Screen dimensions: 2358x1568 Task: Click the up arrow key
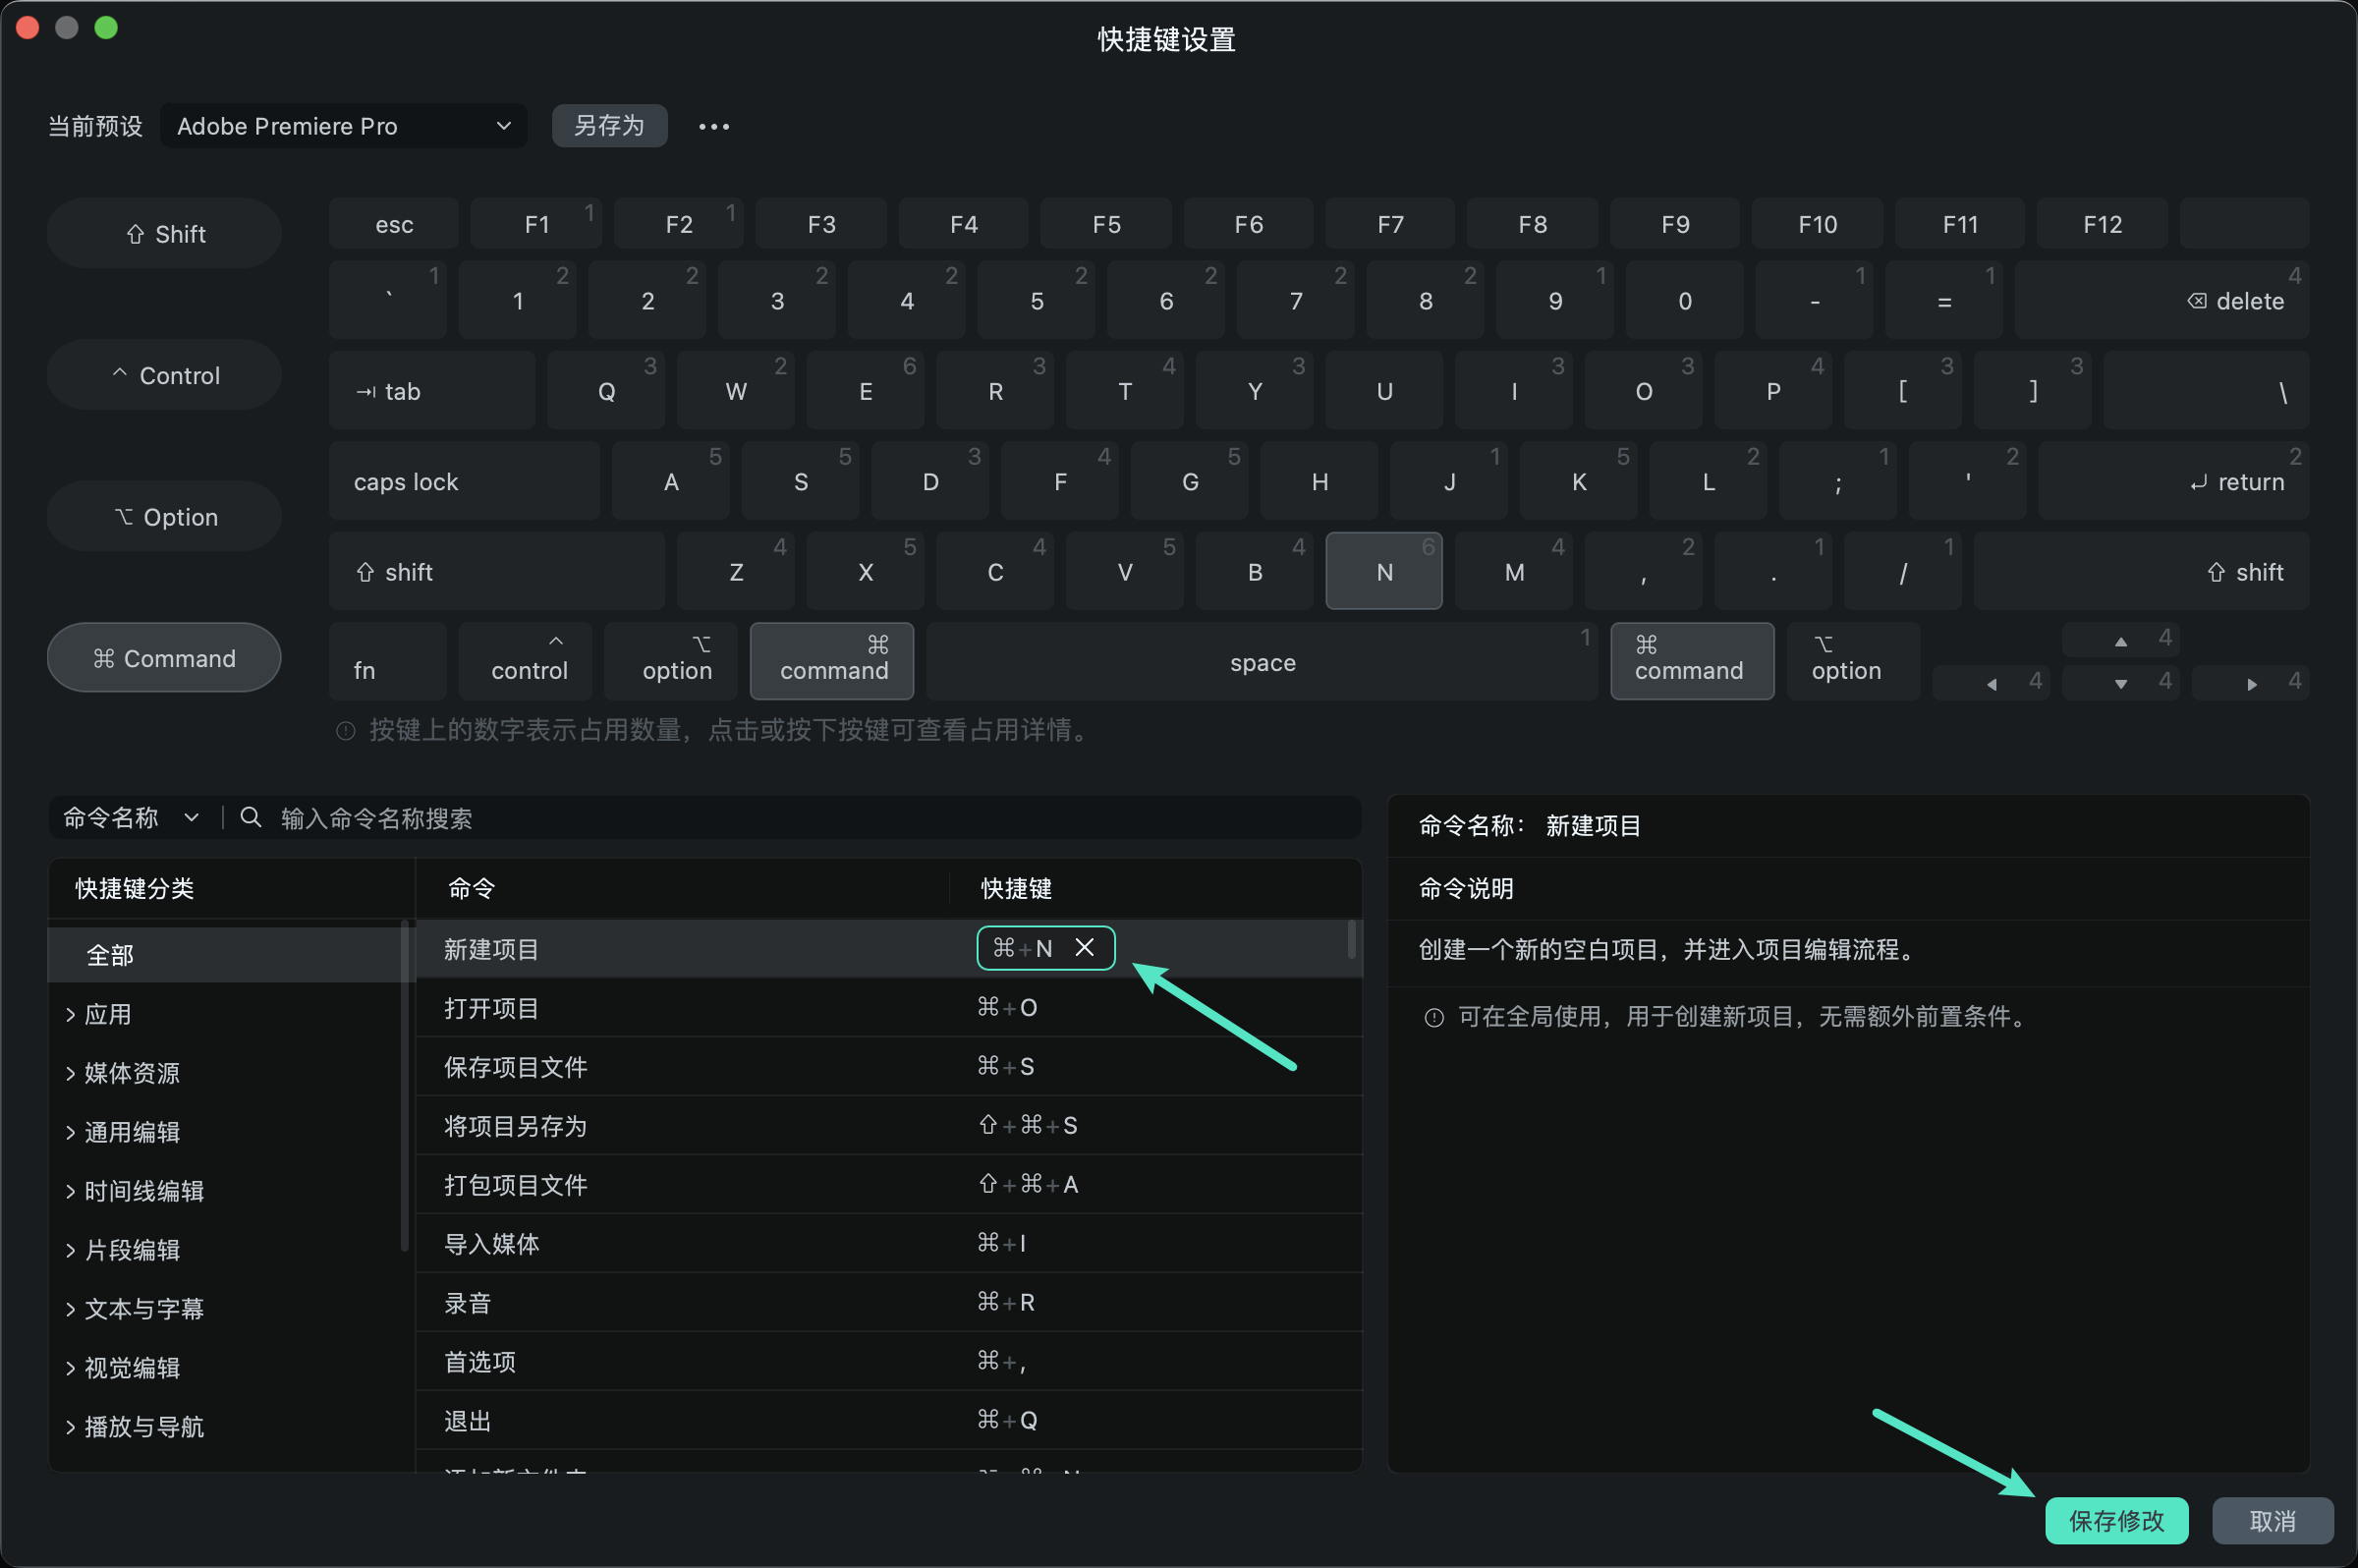2120,641
